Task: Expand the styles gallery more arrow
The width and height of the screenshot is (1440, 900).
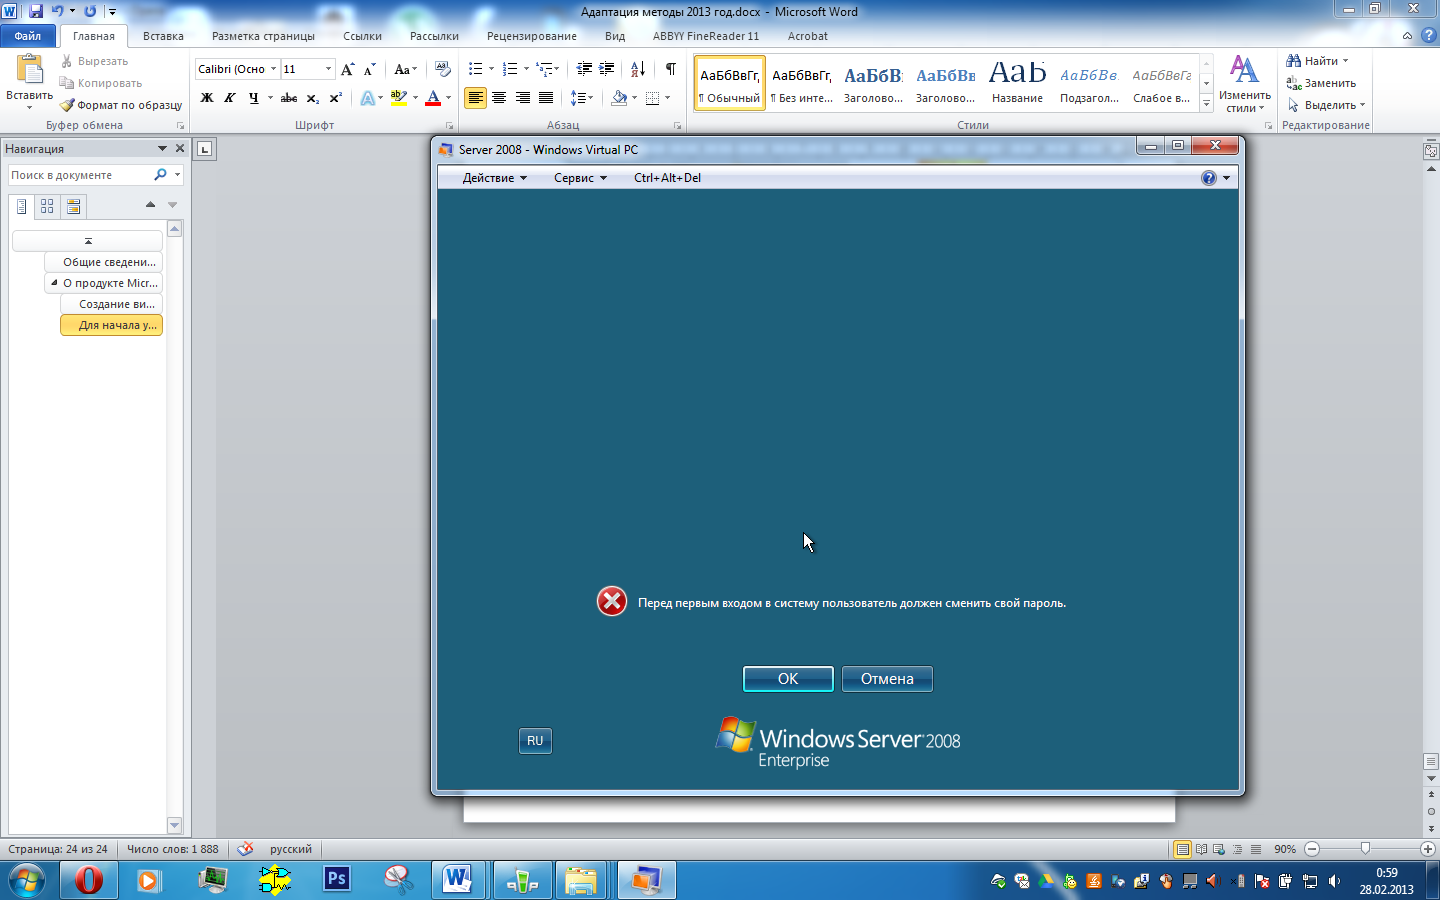Action: point(1207,103)
